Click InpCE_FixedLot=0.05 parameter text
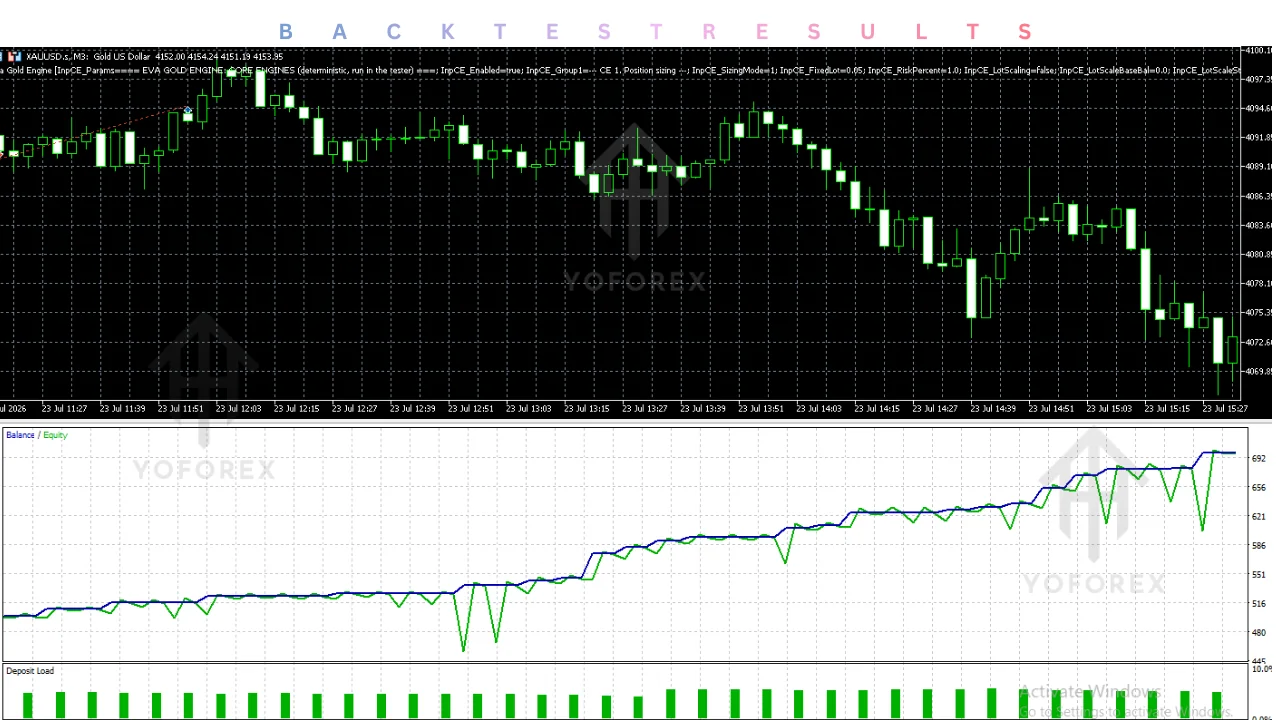 pos(822,70)
